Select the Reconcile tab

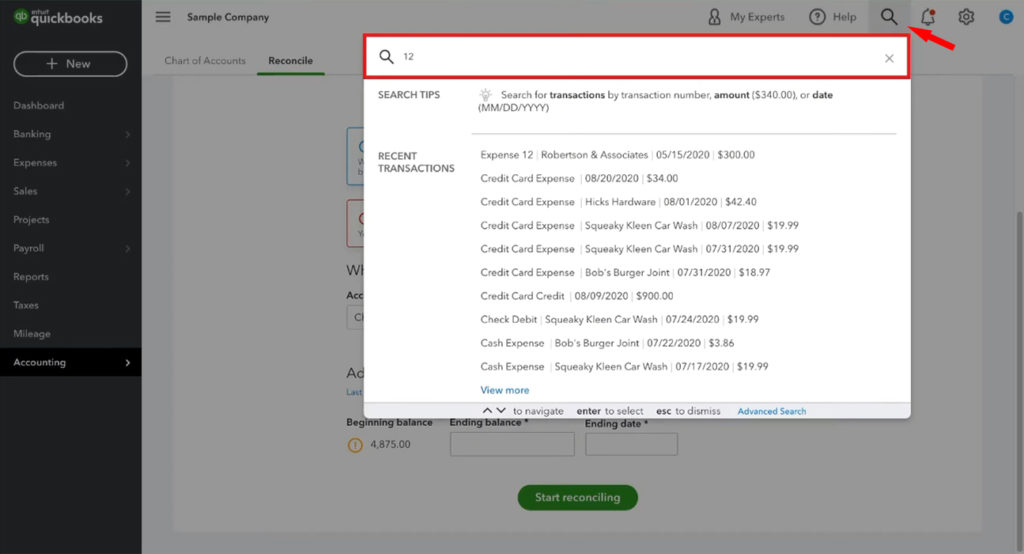tap(291, 61)
